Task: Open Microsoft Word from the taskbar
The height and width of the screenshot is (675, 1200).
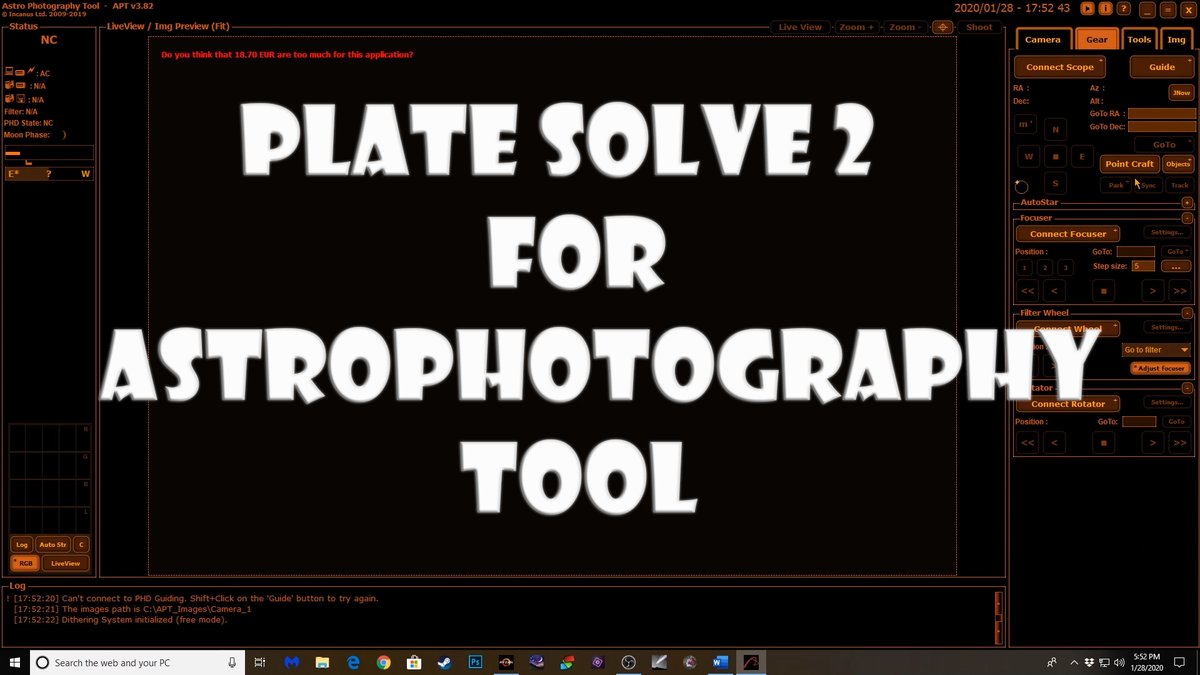Action: tap(720, 662)
